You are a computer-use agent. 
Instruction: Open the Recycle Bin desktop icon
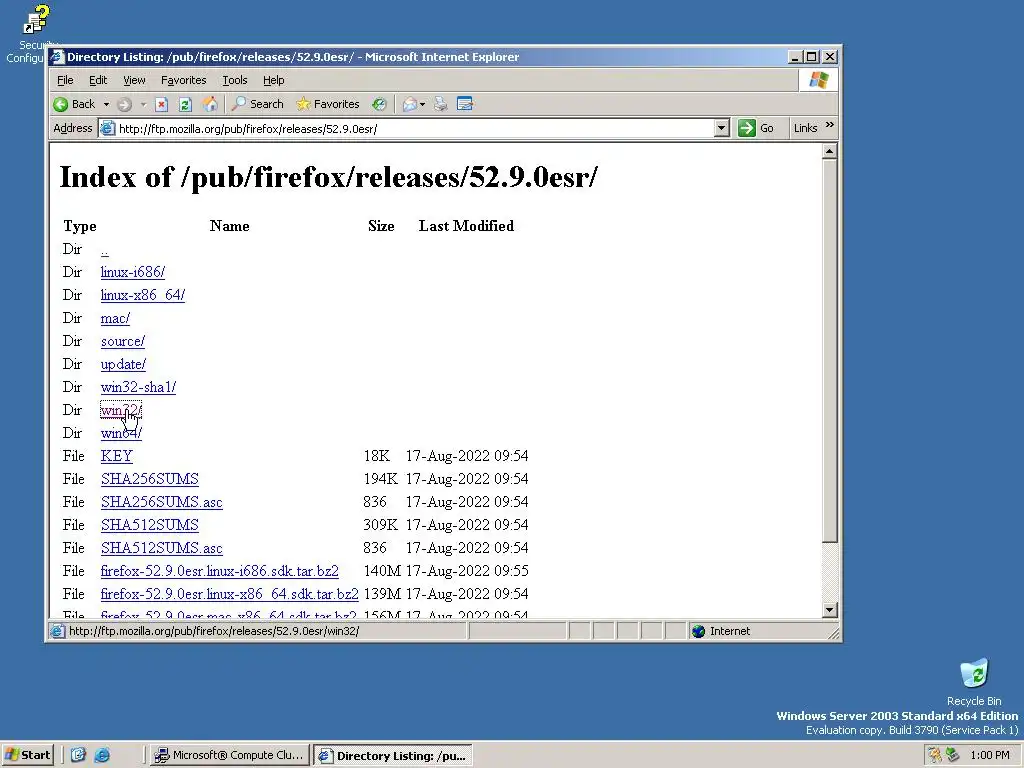point(974,682)
